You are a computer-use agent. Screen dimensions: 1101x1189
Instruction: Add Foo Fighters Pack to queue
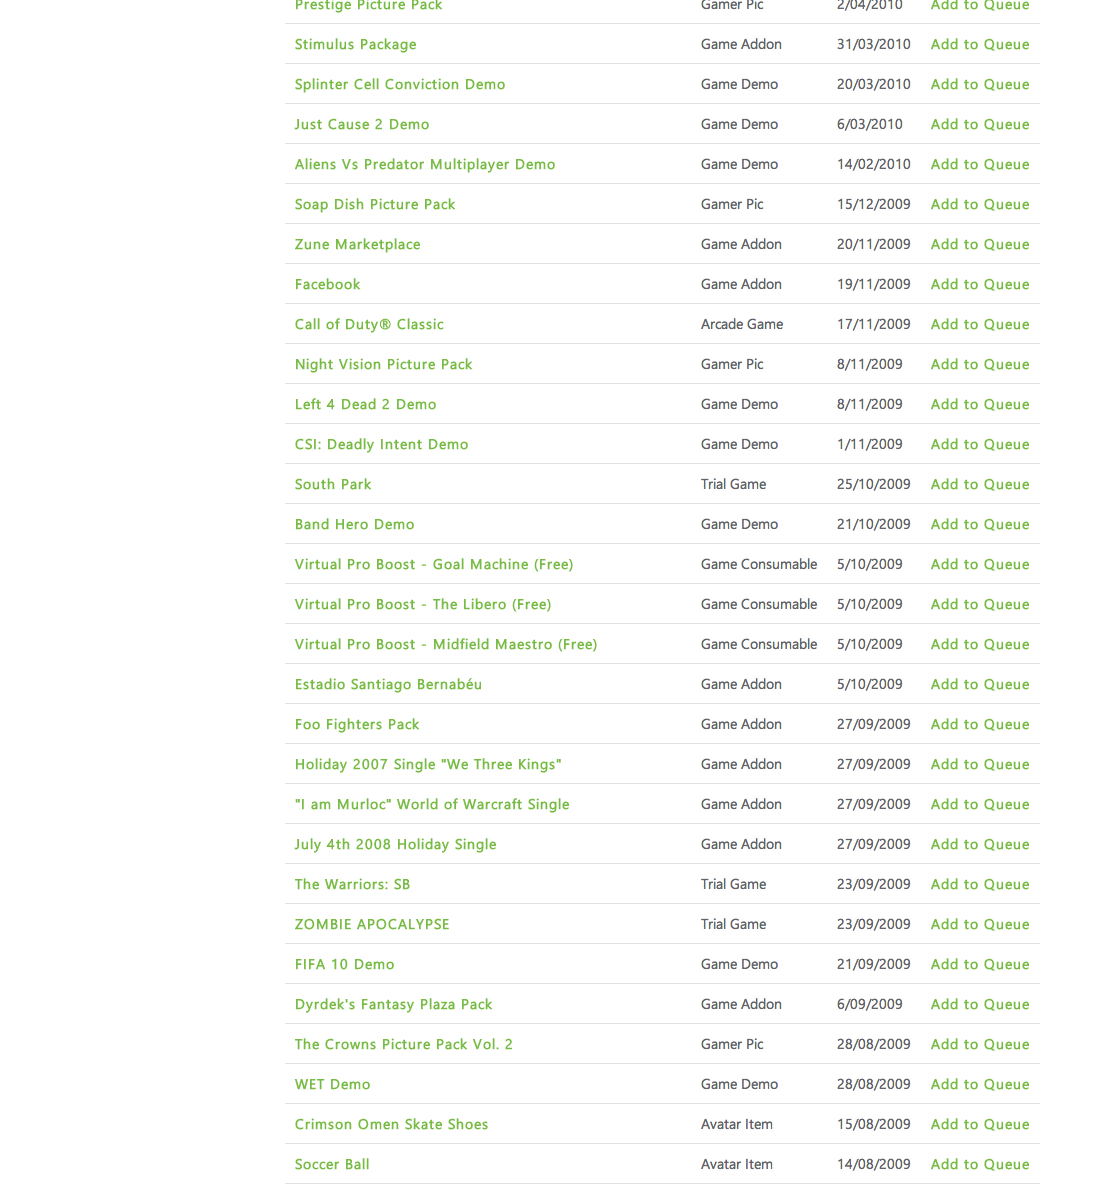(x=980, y=724)
